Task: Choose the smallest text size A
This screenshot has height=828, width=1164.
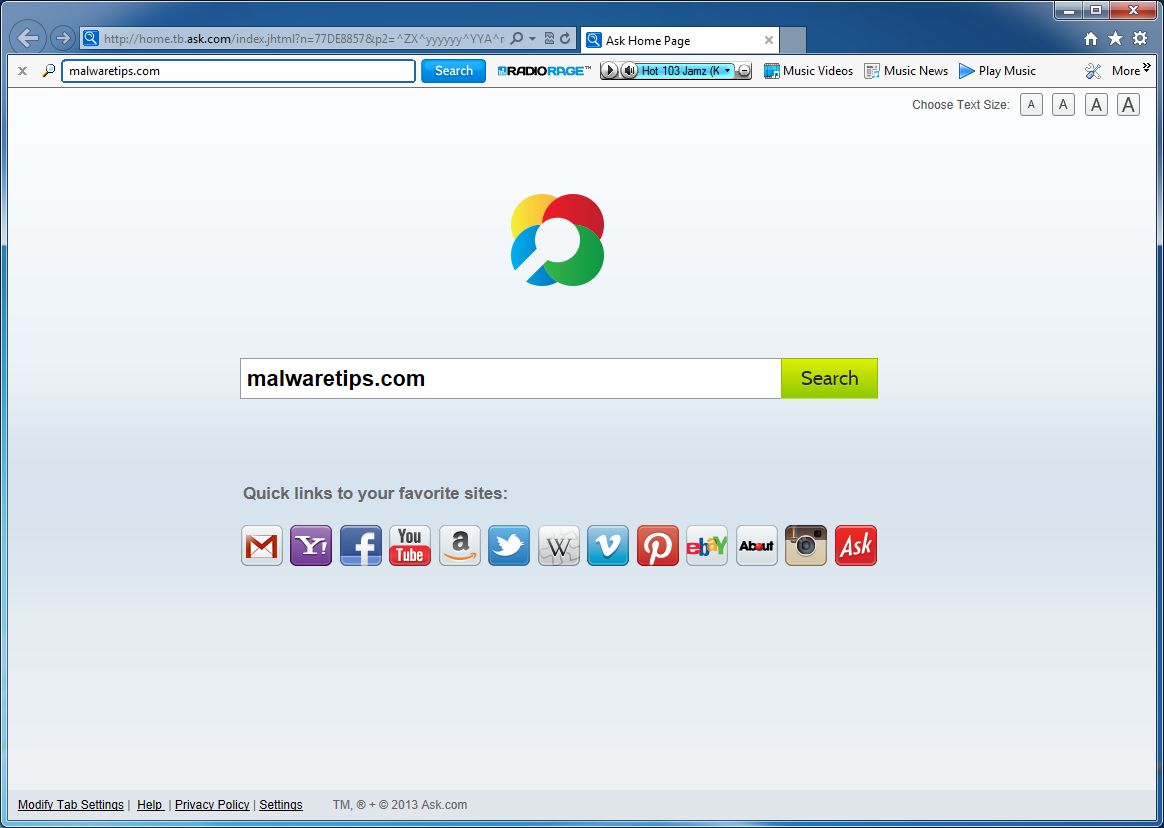Action: (x=1031, y=105)
